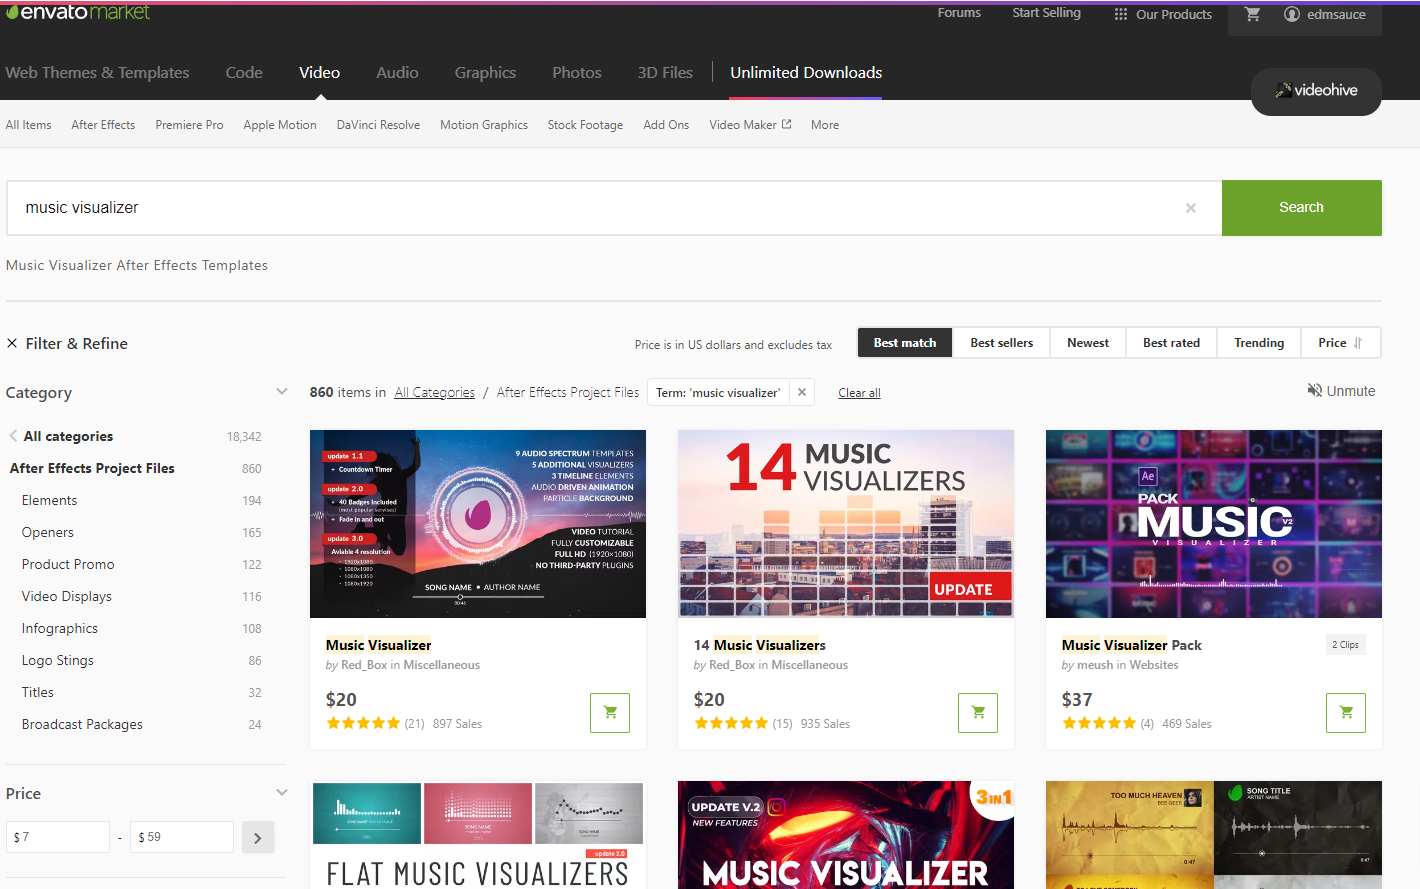
Task: Apply the price range with the arrow button
Action: point(257,836)
